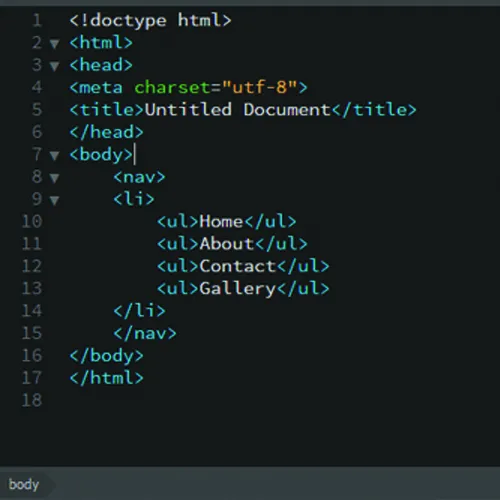The height and width of the screenshot is (500, 500).
Task: Click line number 1 in gutter
Action: pyautogui.click(x=37, y=20)
